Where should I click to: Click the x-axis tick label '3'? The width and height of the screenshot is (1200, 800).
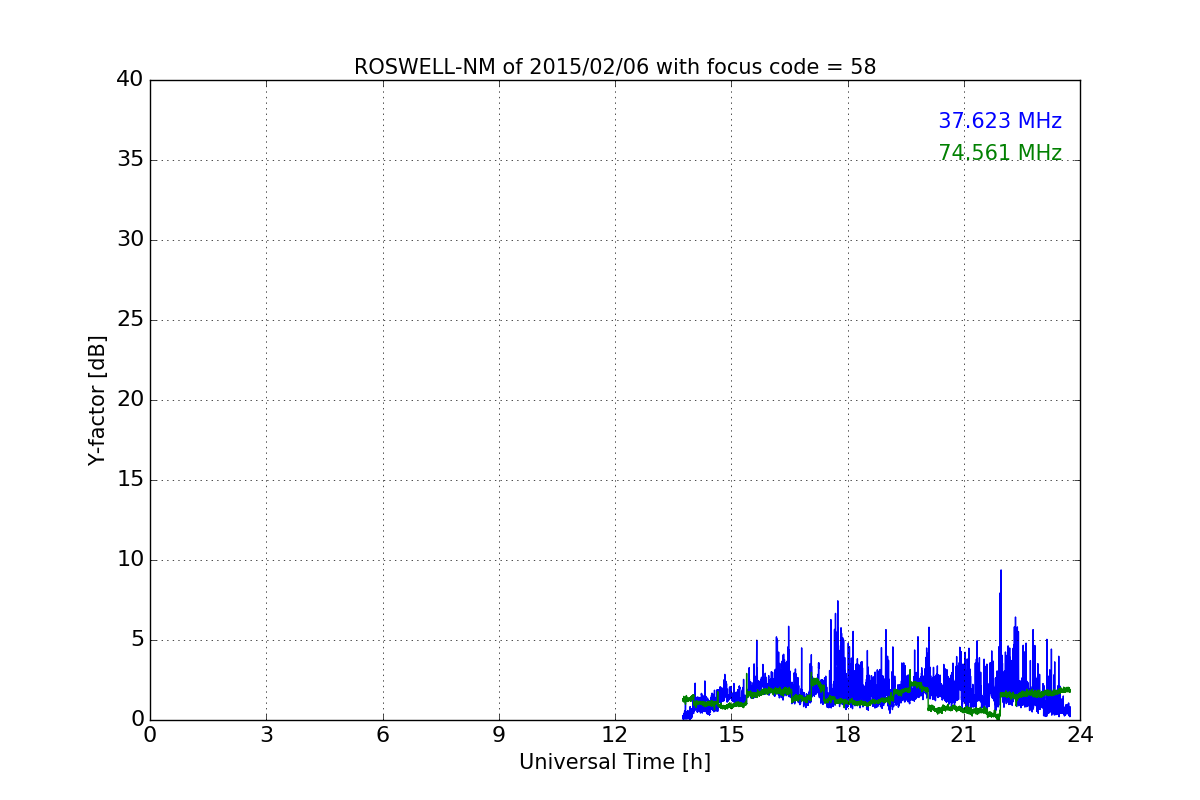pos(266,735)
